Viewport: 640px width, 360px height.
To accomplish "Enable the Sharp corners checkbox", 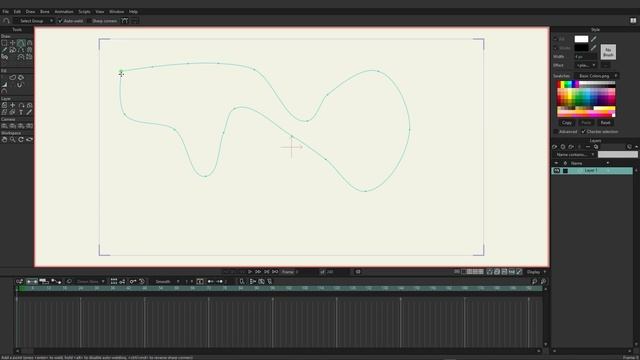I will coord(89,21).
